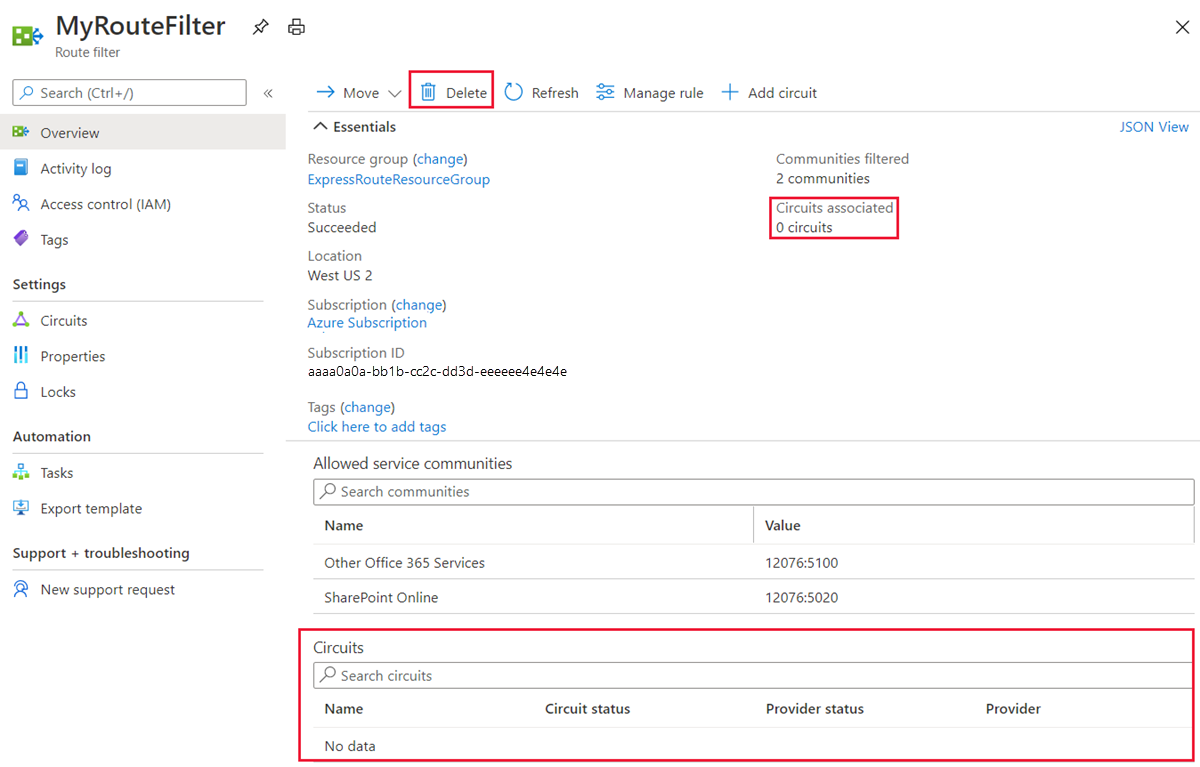Open Manage rule from the toolbar
The image size is (1200, 767).
click(x=650, y=92)
